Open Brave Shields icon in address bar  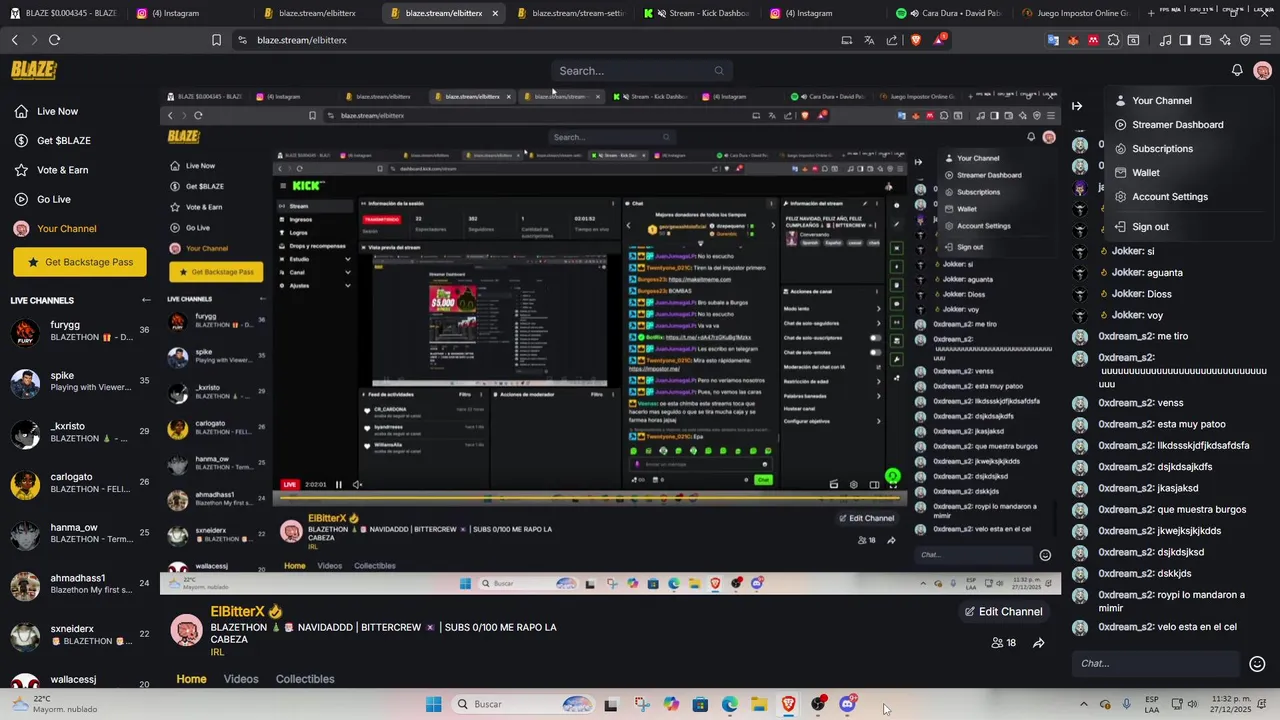point(916,40)
